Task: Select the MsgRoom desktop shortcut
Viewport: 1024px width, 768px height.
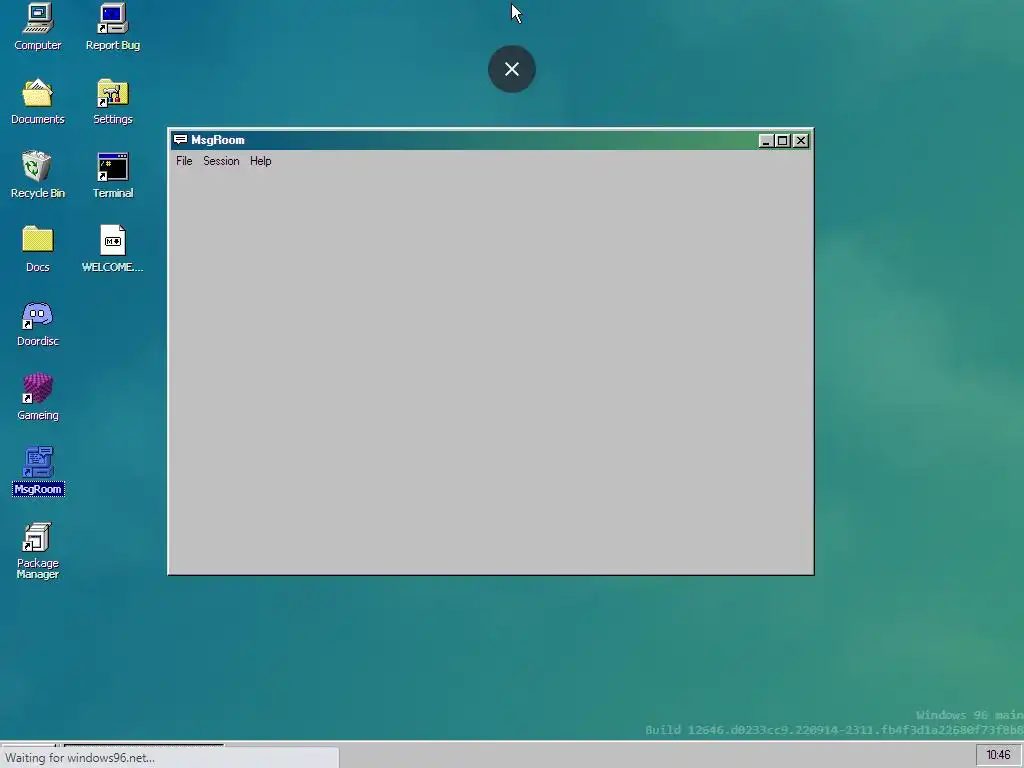Action: click(x=38, y=471)
